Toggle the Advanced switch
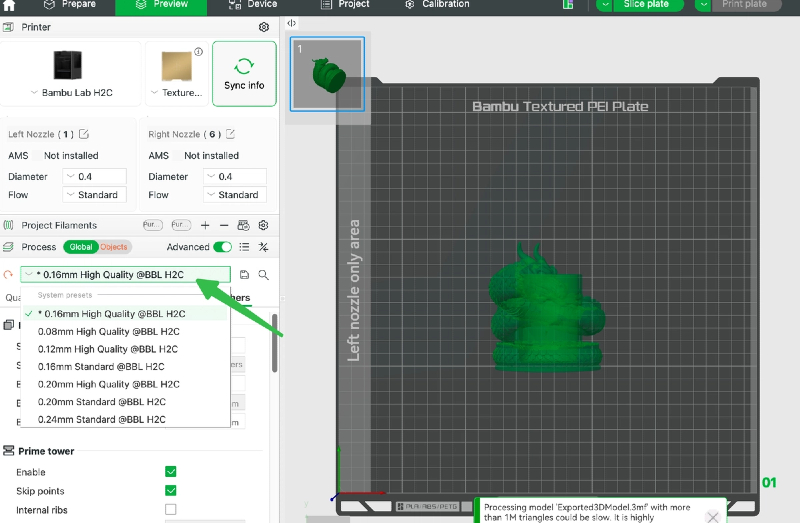800x523 pixels. click(222, 247)
